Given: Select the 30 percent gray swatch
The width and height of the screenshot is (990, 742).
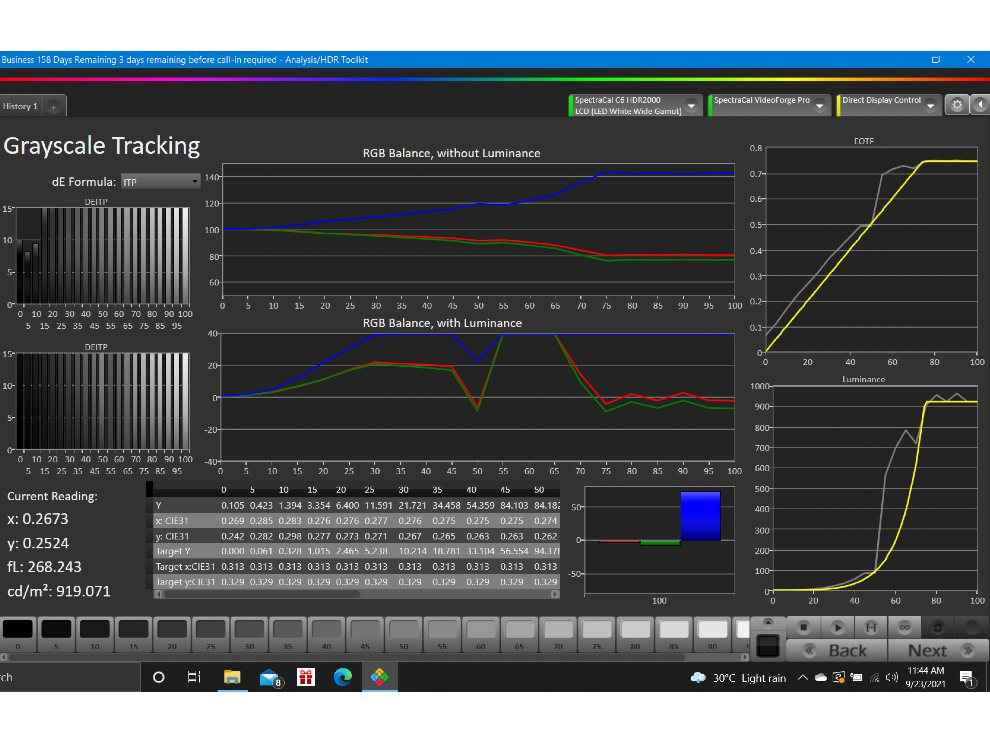Looking at the screenshot, I should tap(249, 633).
